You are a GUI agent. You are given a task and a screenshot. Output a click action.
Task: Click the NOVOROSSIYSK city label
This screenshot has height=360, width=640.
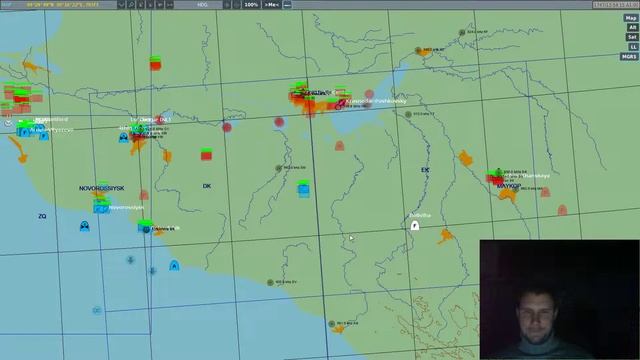102,188
